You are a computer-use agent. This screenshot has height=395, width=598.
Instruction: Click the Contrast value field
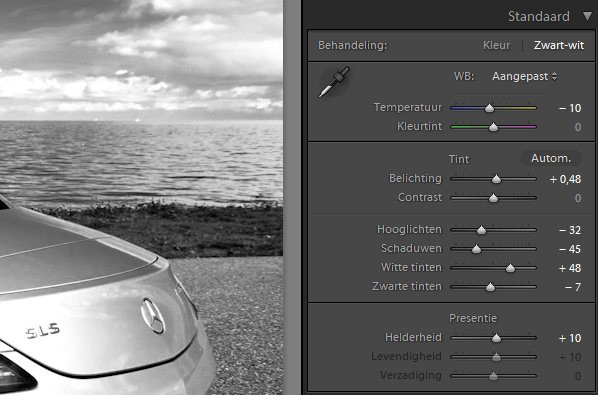pyautogui.click(x=578, y=198)
